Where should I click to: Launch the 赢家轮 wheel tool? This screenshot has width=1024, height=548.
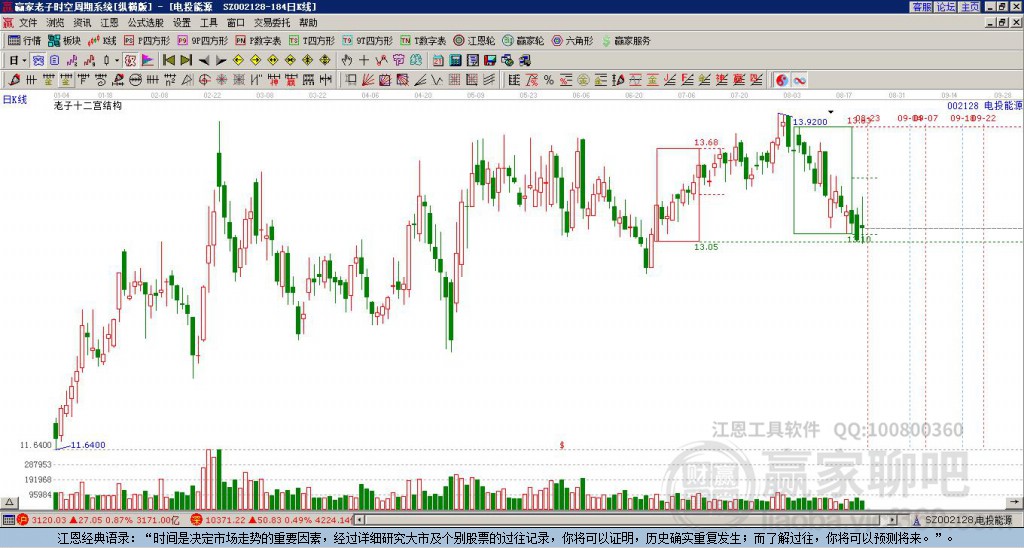523,40
